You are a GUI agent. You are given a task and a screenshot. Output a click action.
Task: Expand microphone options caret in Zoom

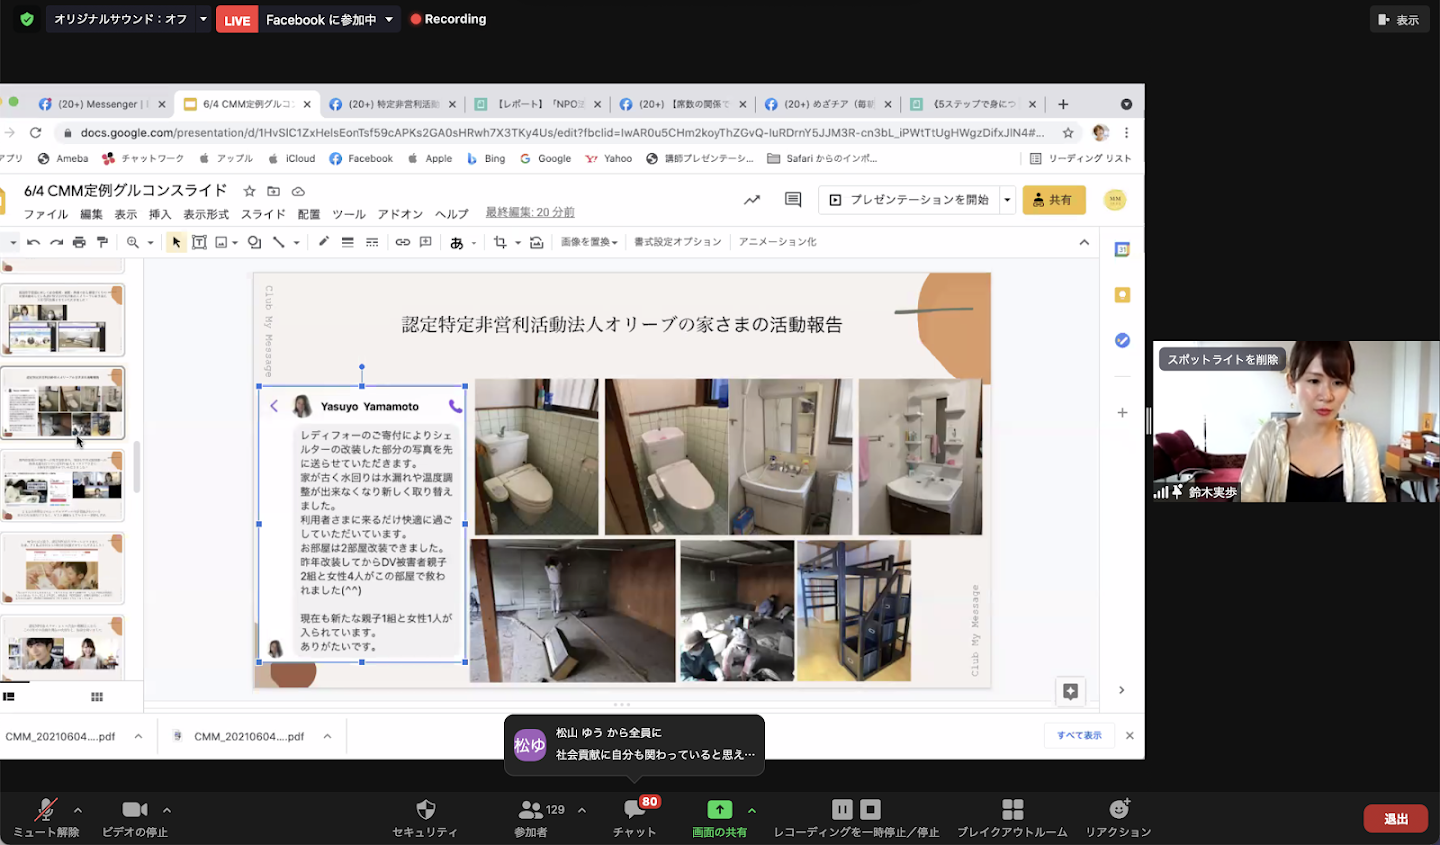coord(78,810)
